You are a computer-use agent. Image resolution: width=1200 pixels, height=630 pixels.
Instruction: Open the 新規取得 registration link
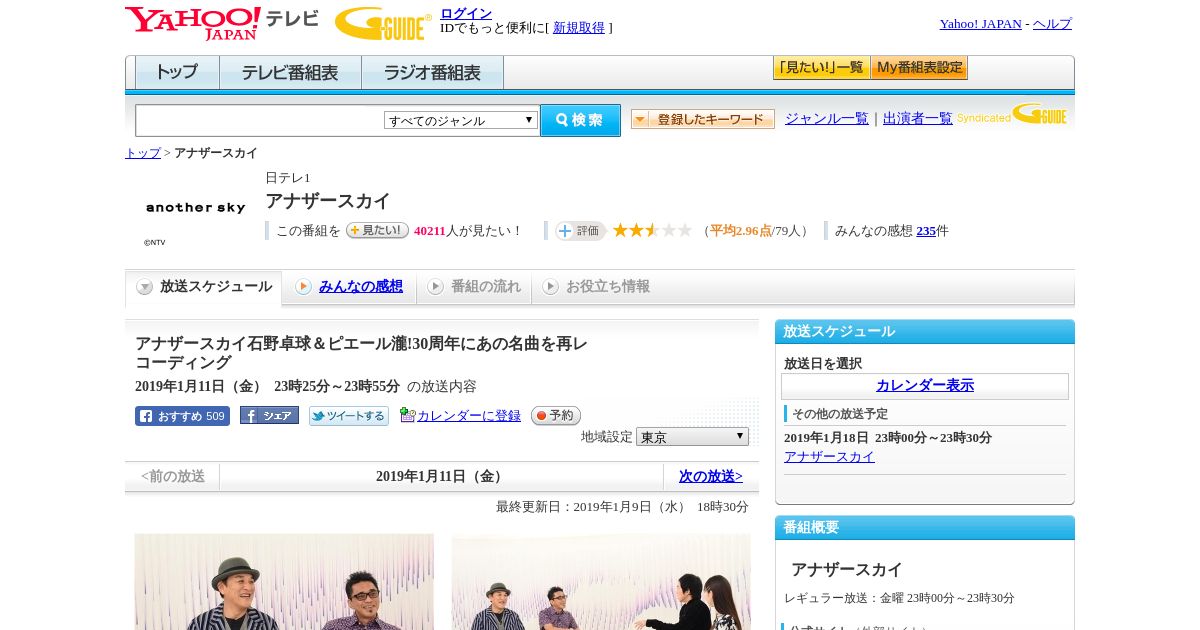point(579,28)
